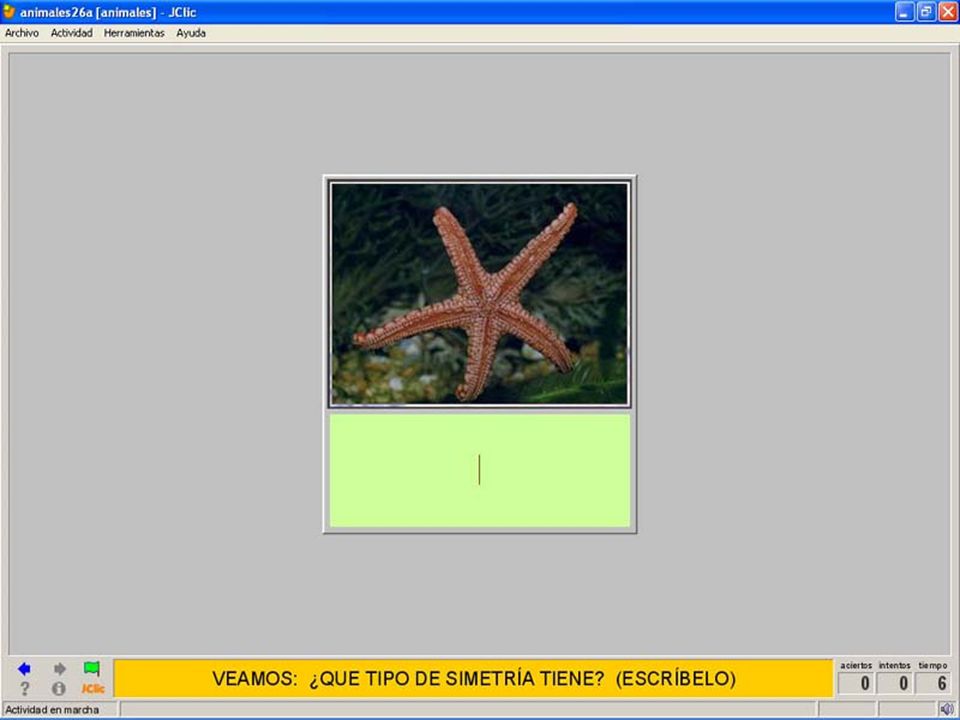The width and height of the screenshot is (960, 720).
Task: Click the tiempo counter
Action: click(x=932, y=683)
